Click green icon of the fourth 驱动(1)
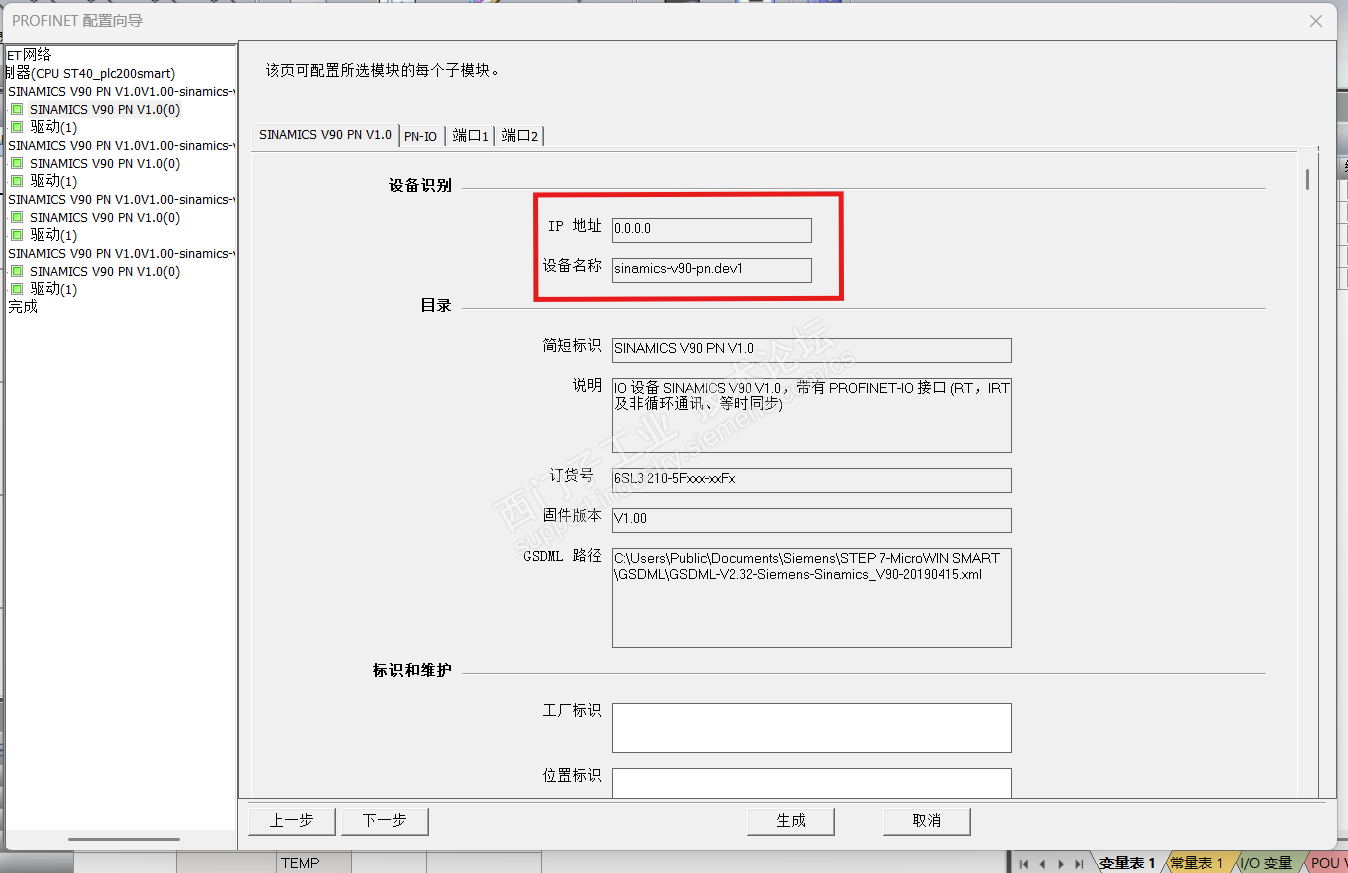Screen dimensions: 1348x873 pyautogui.click(x=17, y=289)
